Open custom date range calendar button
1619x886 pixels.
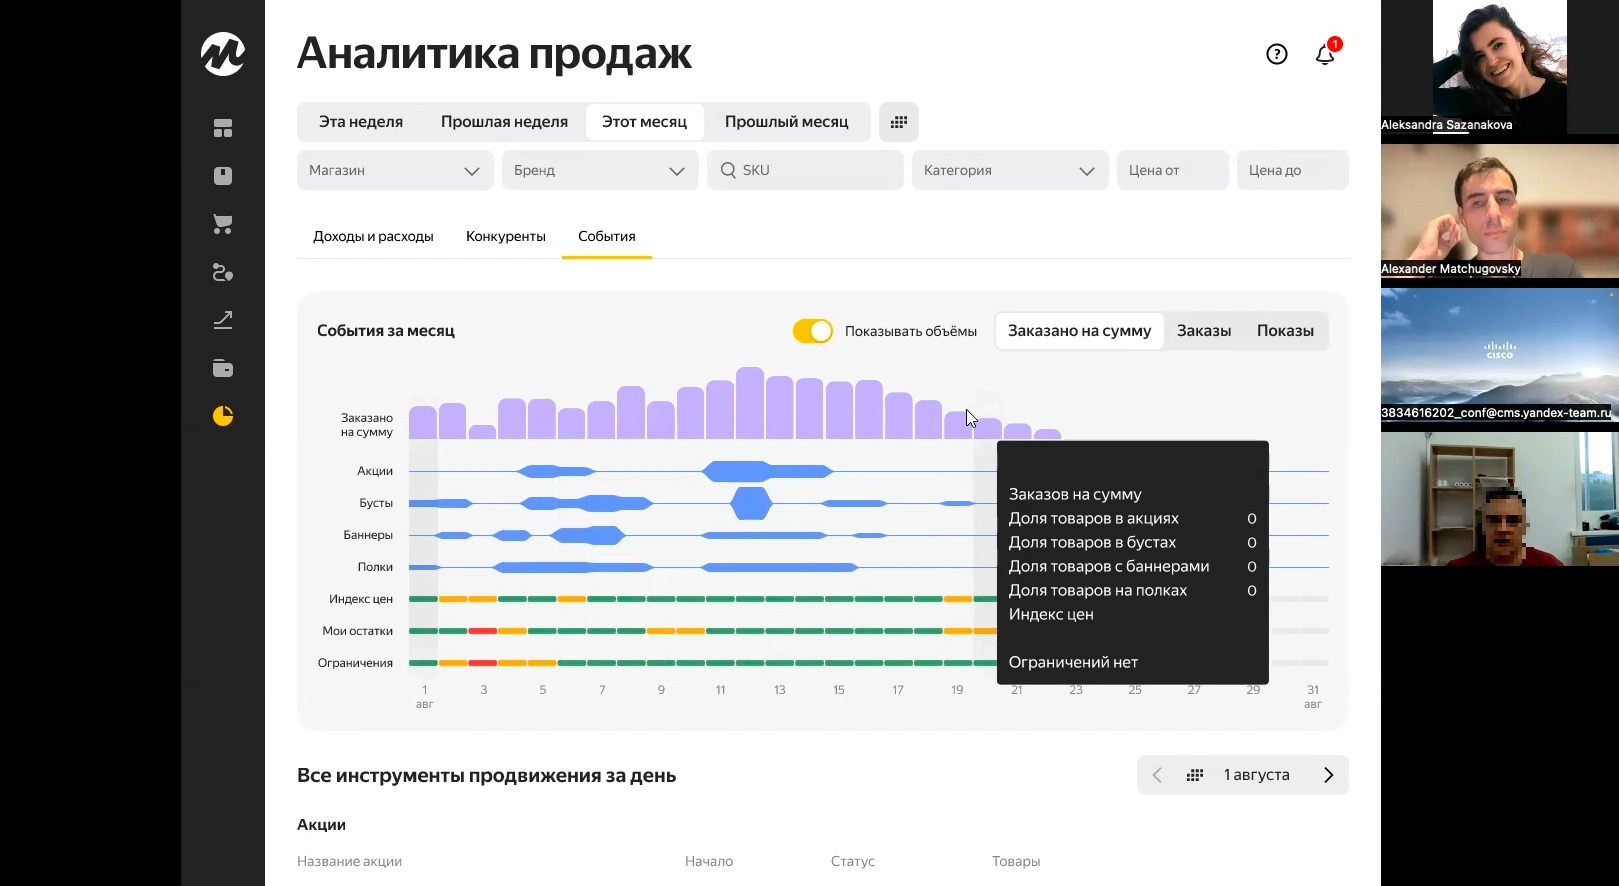tap(899, 122)
